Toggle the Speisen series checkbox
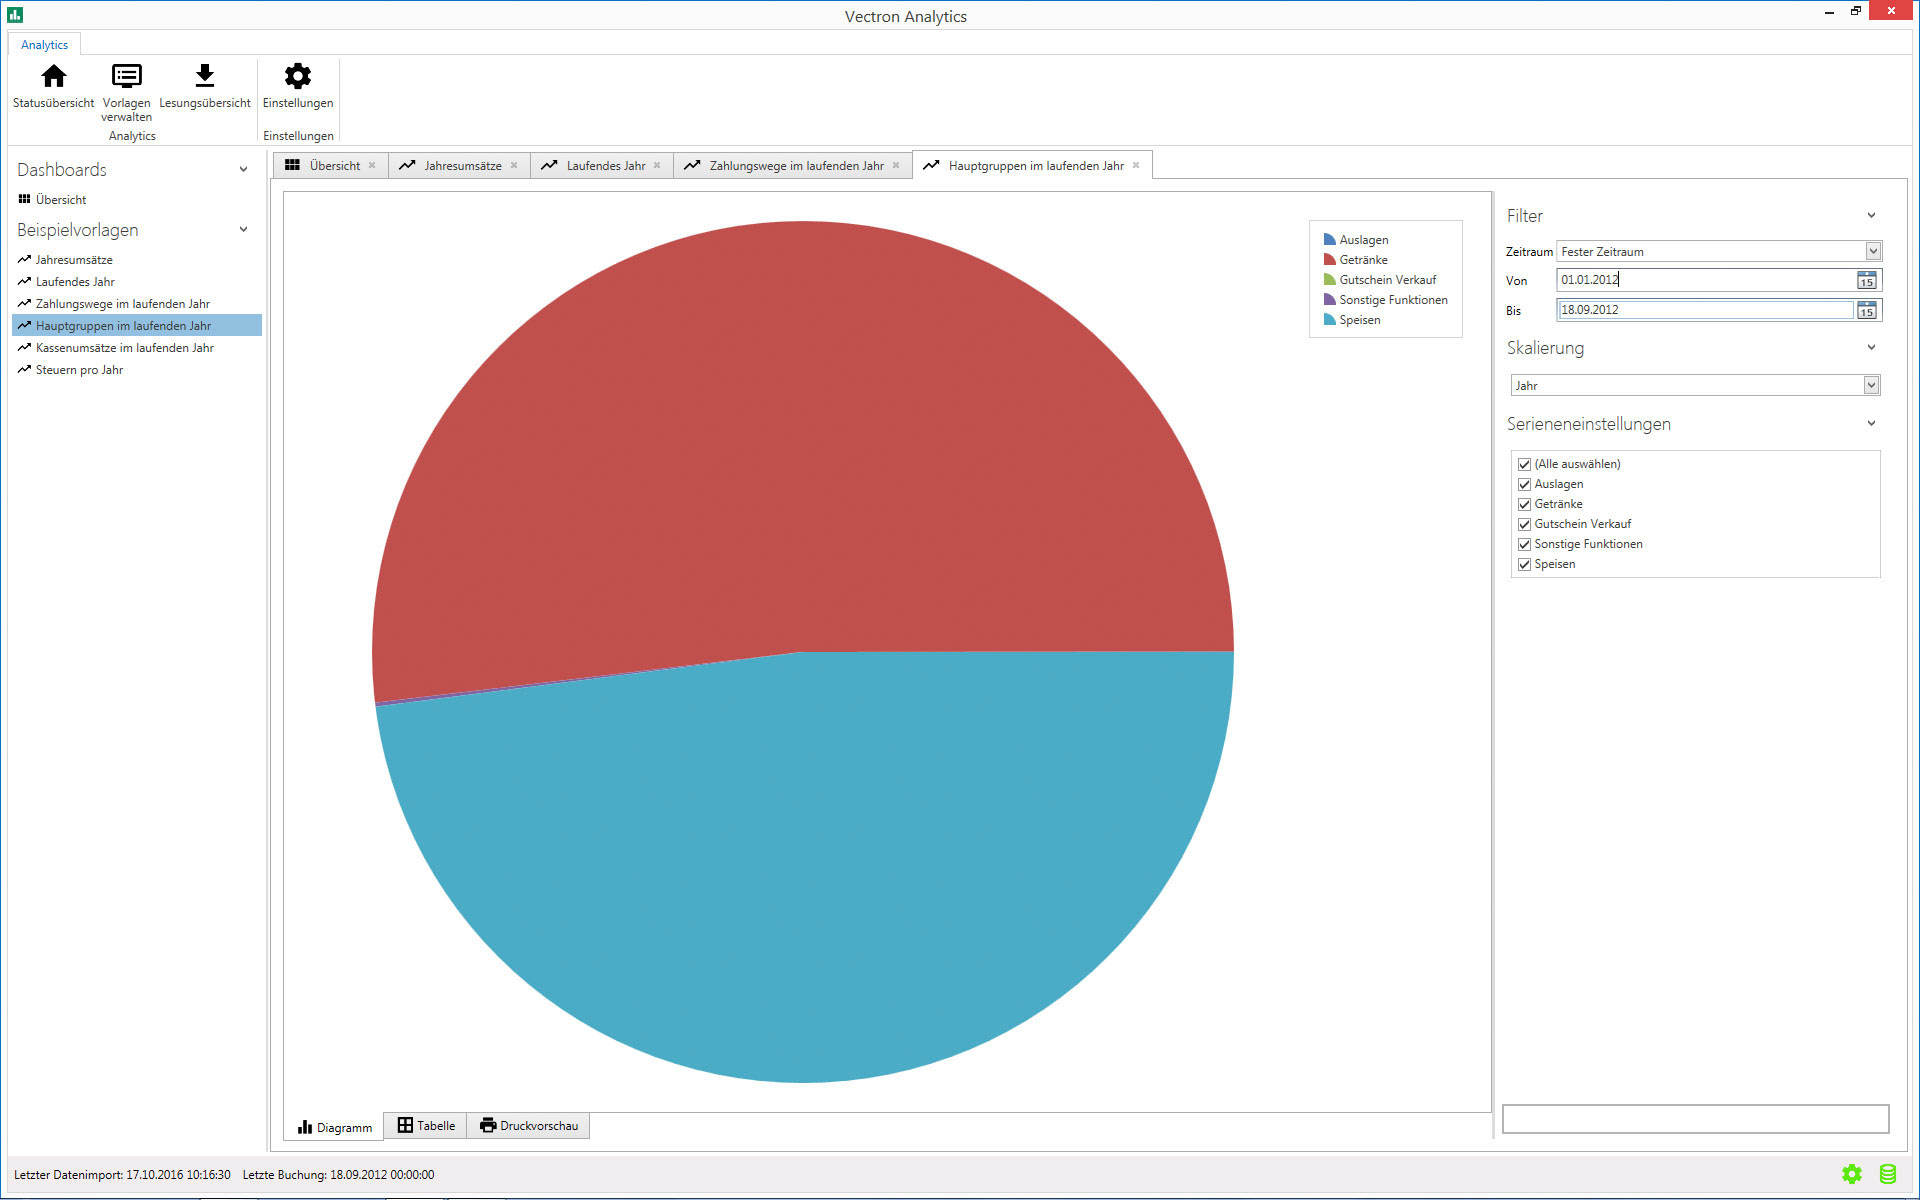The width and height of the screenshot is (1920, 1200). click(1524, 565)
